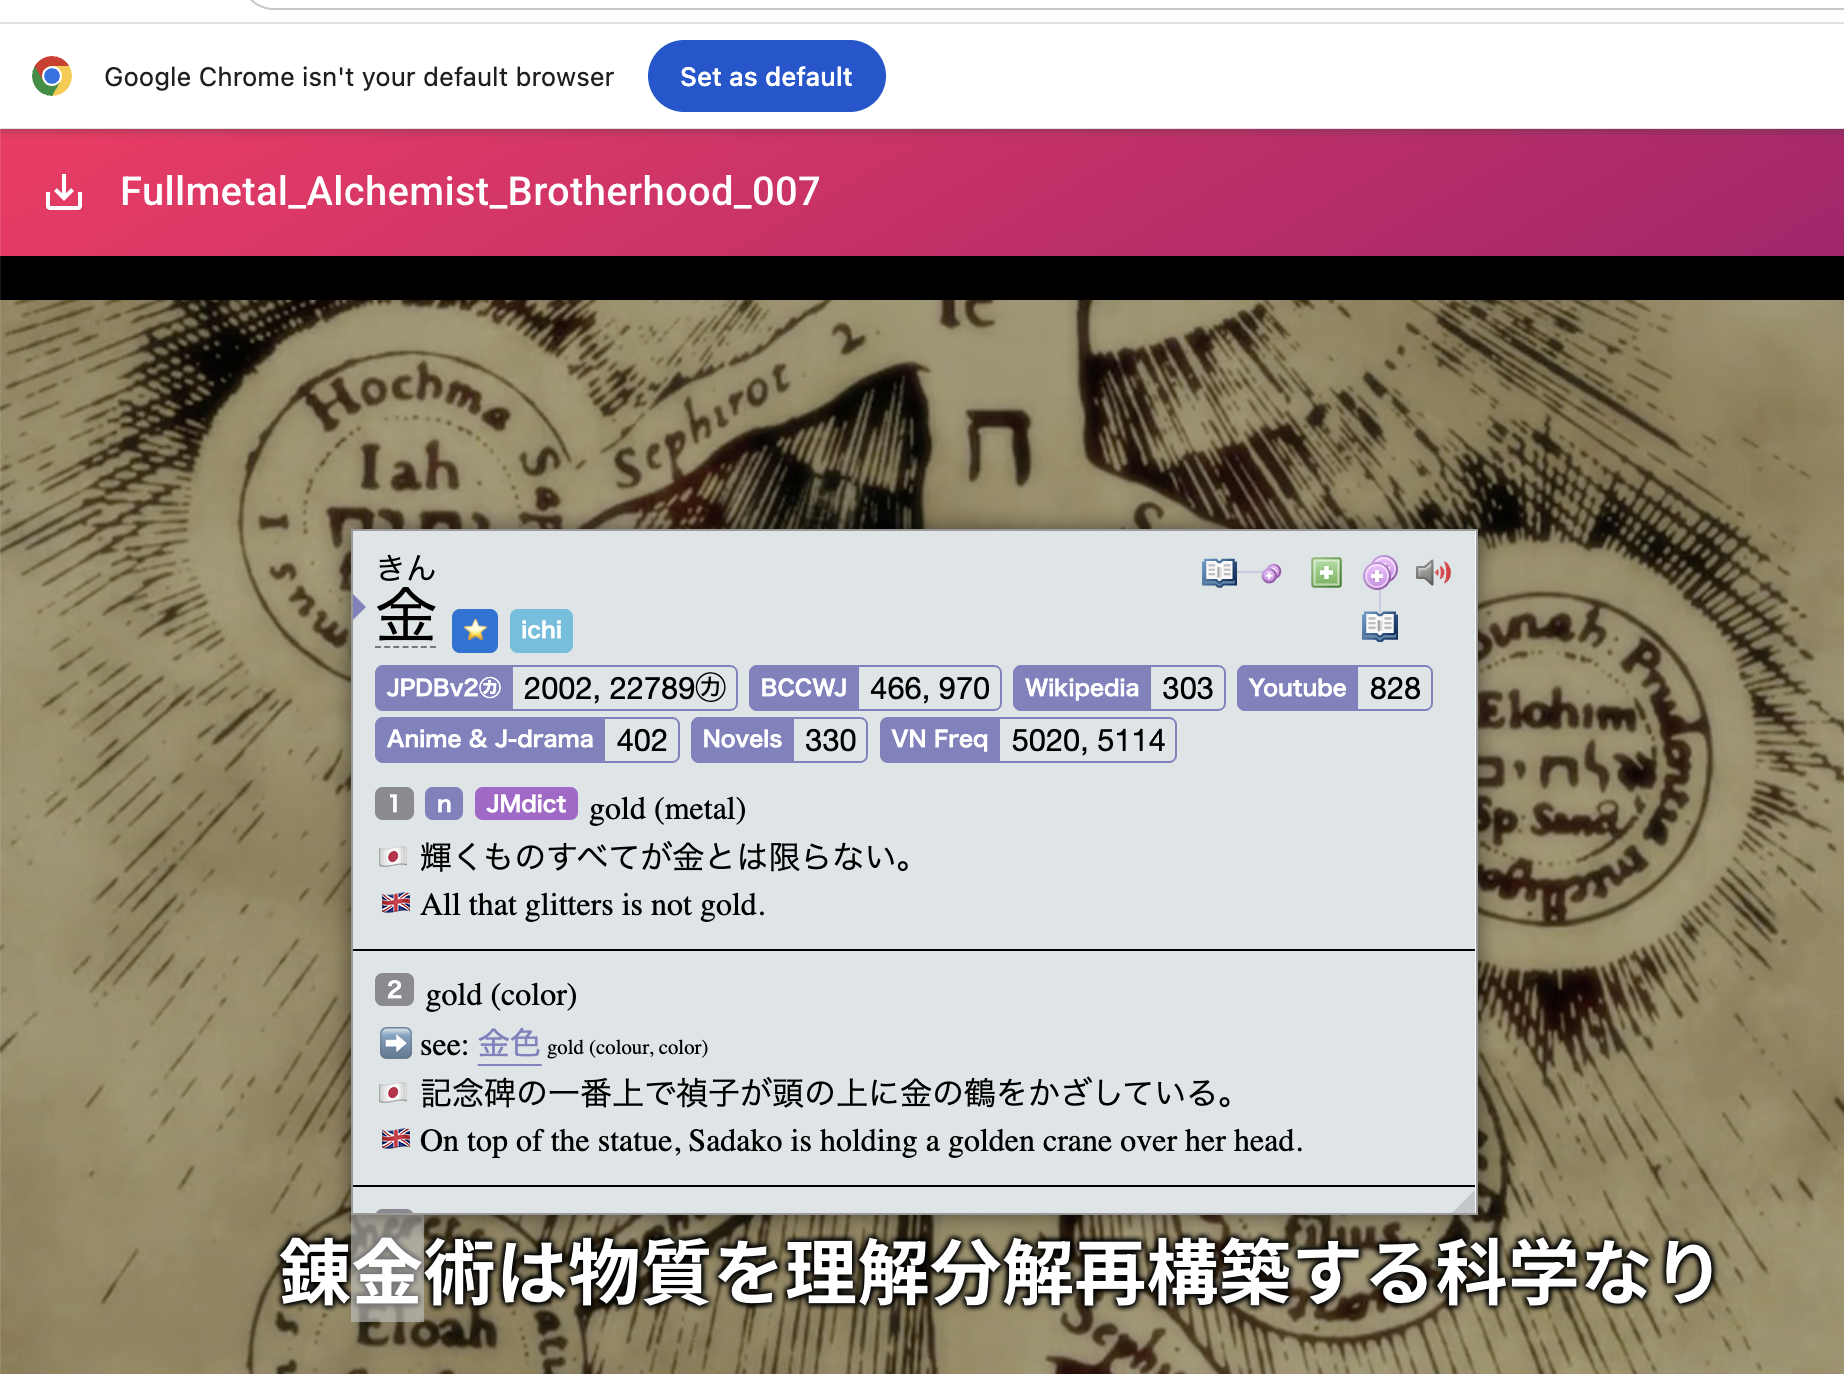Click the triangle marker left of 金 entry
1844x1374 pixels.
[359, 607]
